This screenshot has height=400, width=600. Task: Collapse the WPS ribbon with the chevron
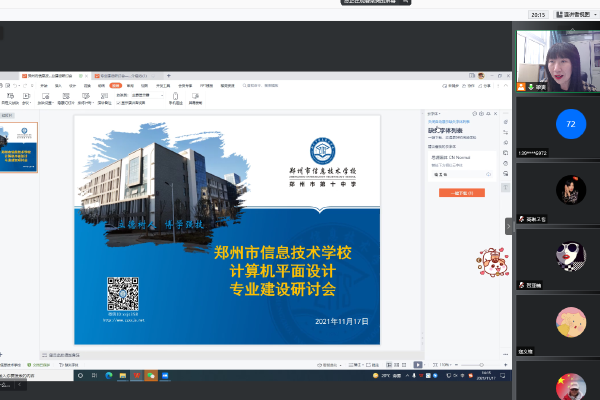[506, 86]
